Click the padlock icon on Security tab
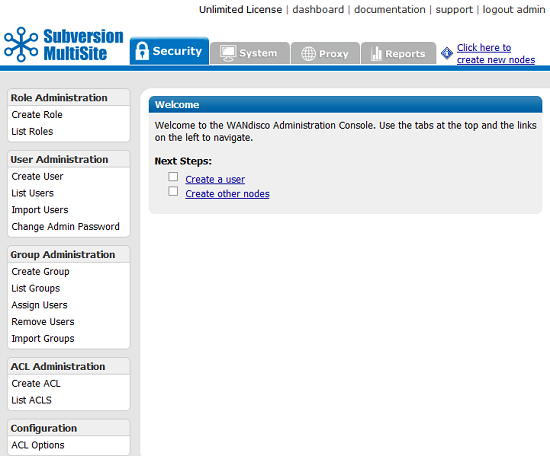 (142, 51)
